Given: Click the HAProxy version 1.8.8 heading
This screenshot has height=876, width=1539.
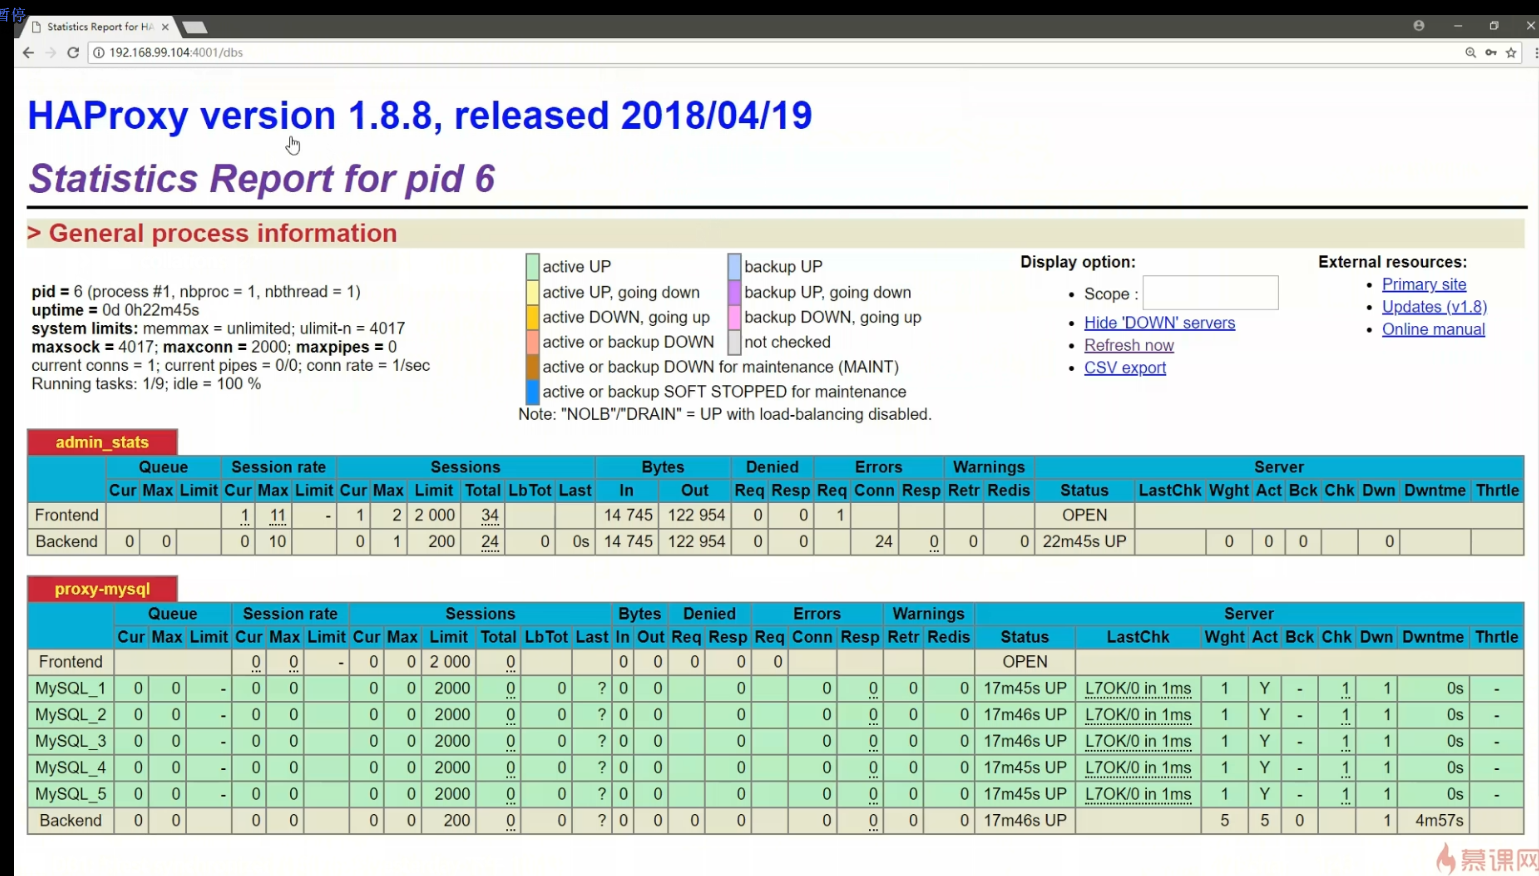Looking at the screenshot, I should pyautogui.click(x=420, y=116).
